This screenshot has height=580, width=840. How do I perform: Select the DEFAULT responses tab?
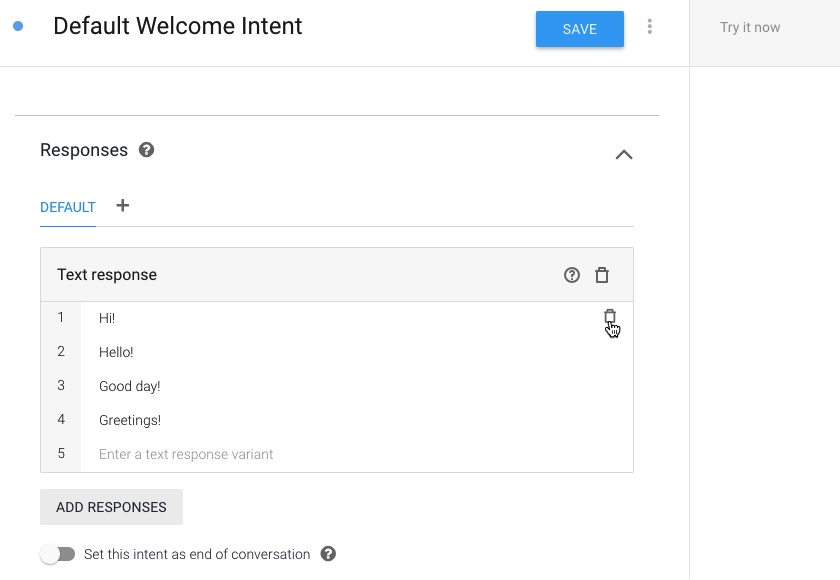tap(68, 207)
